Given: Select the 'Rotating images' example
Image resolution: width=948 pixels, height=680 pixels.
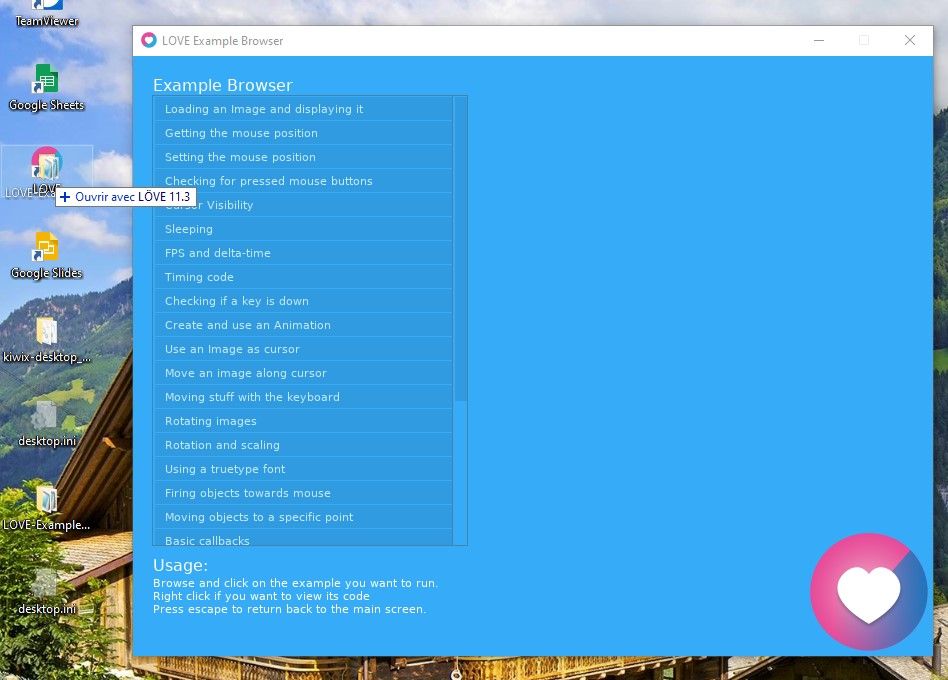Looking at the screenshot, I should click(x=304, y=421).
